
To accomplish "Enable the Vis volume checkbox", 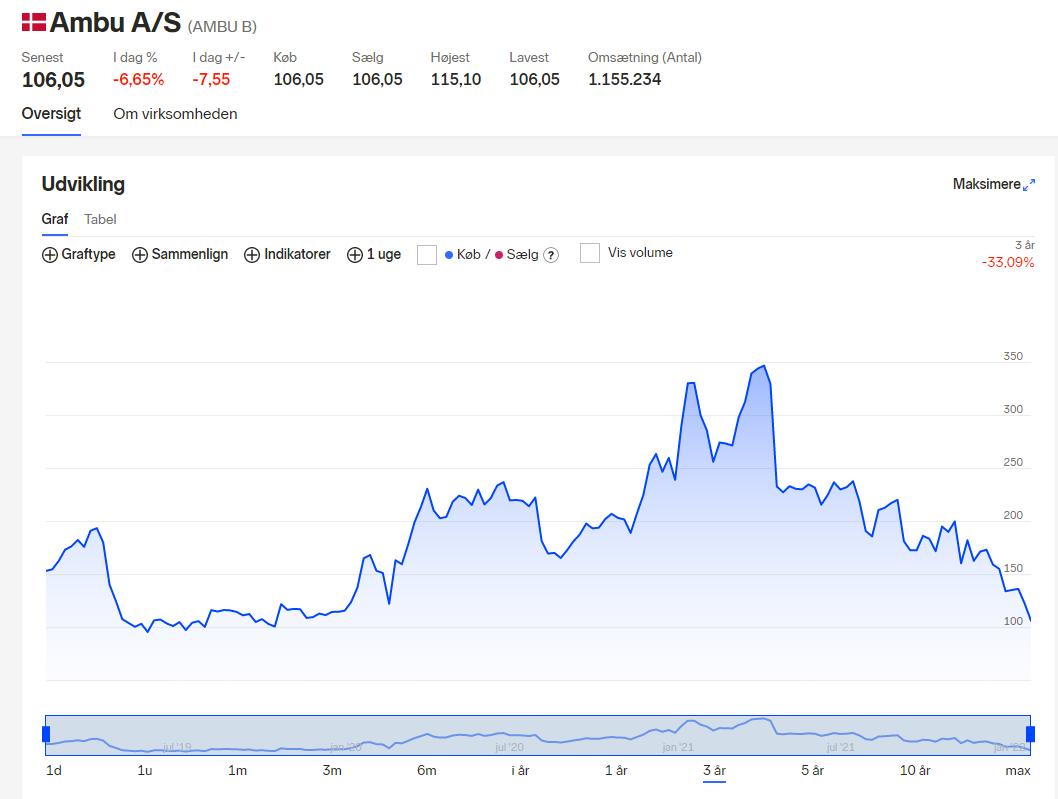I will (590, 253).
